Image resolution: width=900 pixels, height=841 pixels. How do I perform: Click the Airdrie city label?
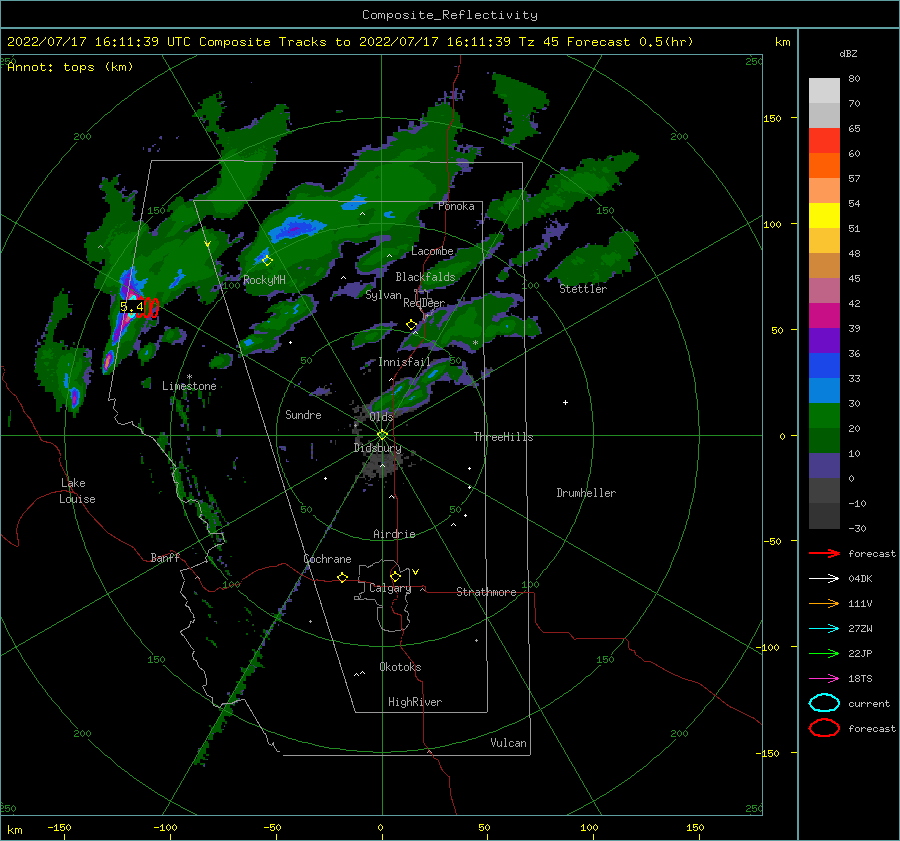(x=394, y=534)
